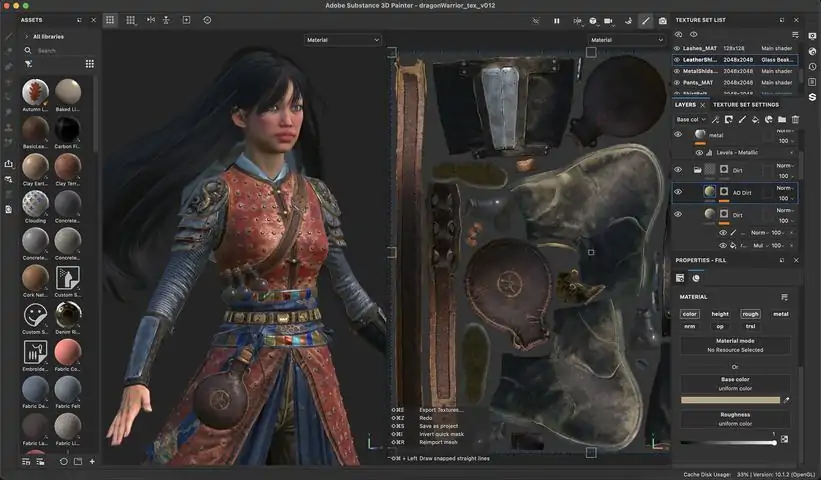
Task: Click the document resources icon in left sidebar
Action: point(8,209)
